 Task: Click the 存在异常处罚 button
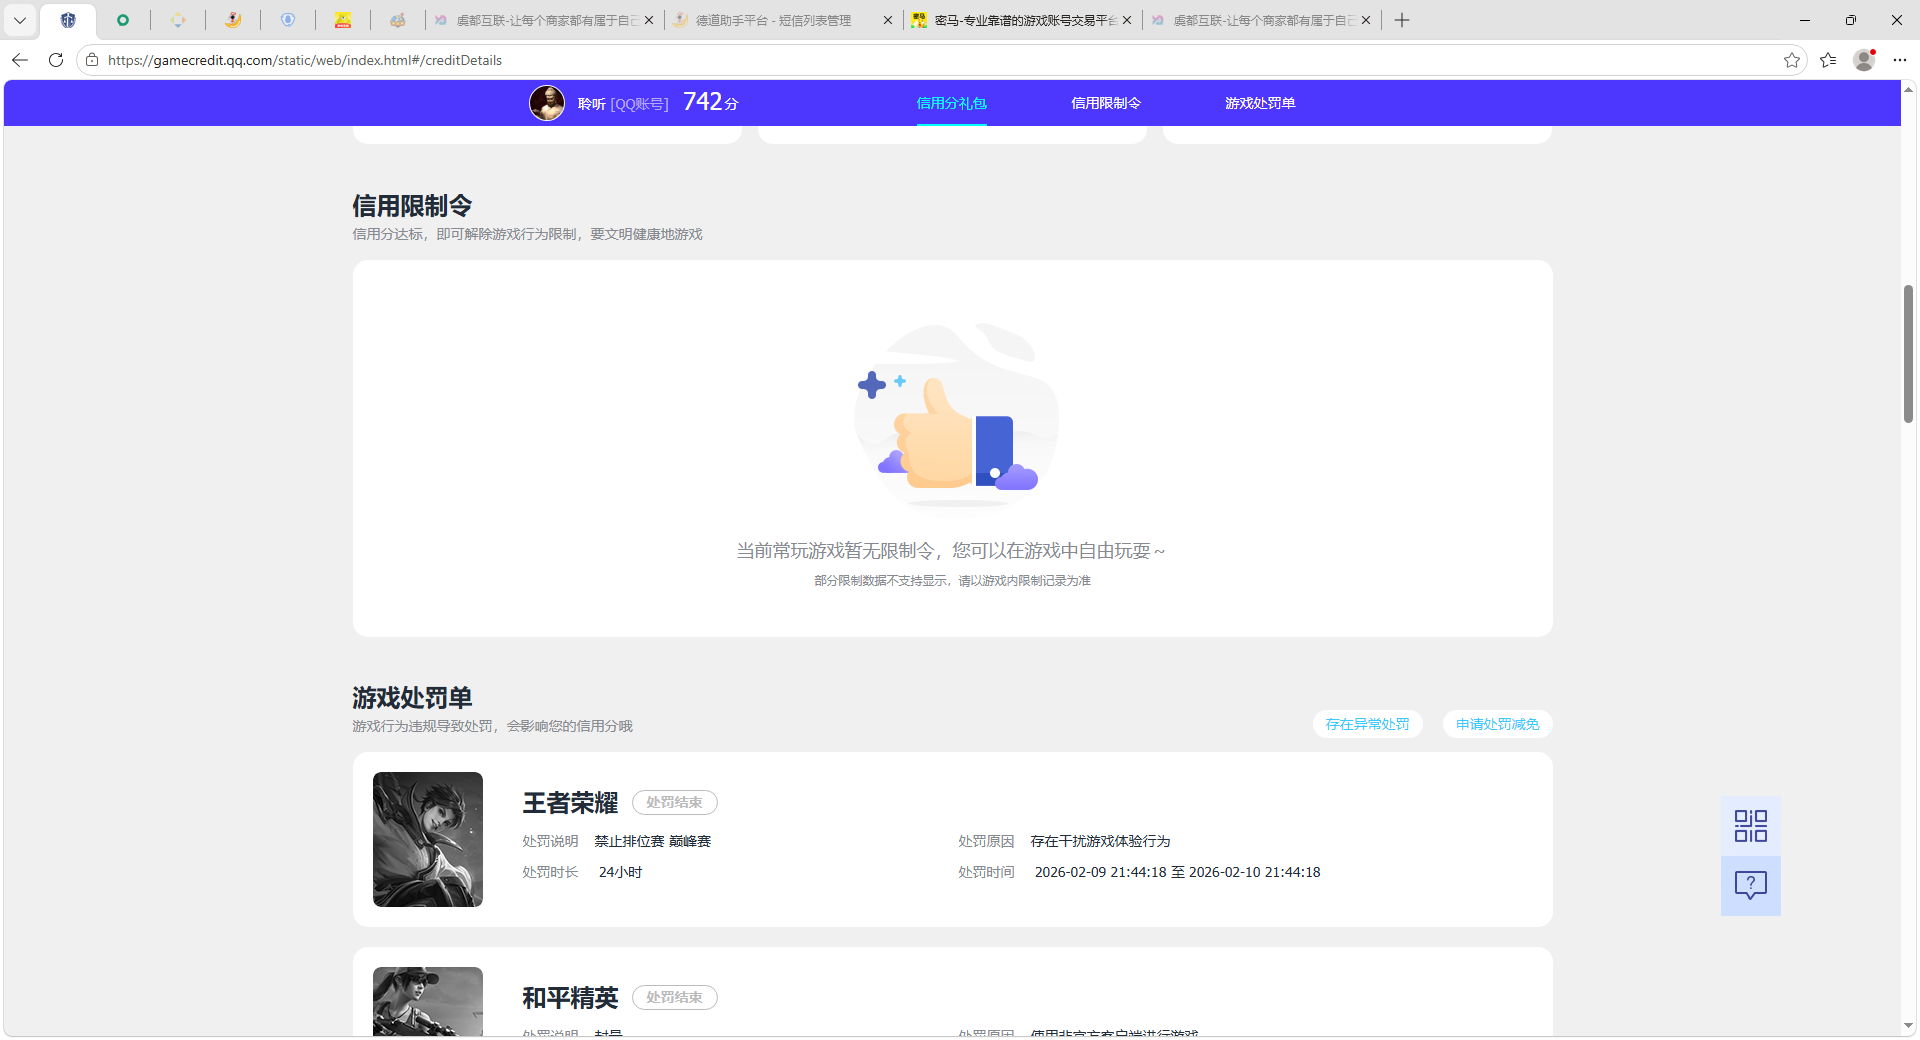coord(1367,724)
